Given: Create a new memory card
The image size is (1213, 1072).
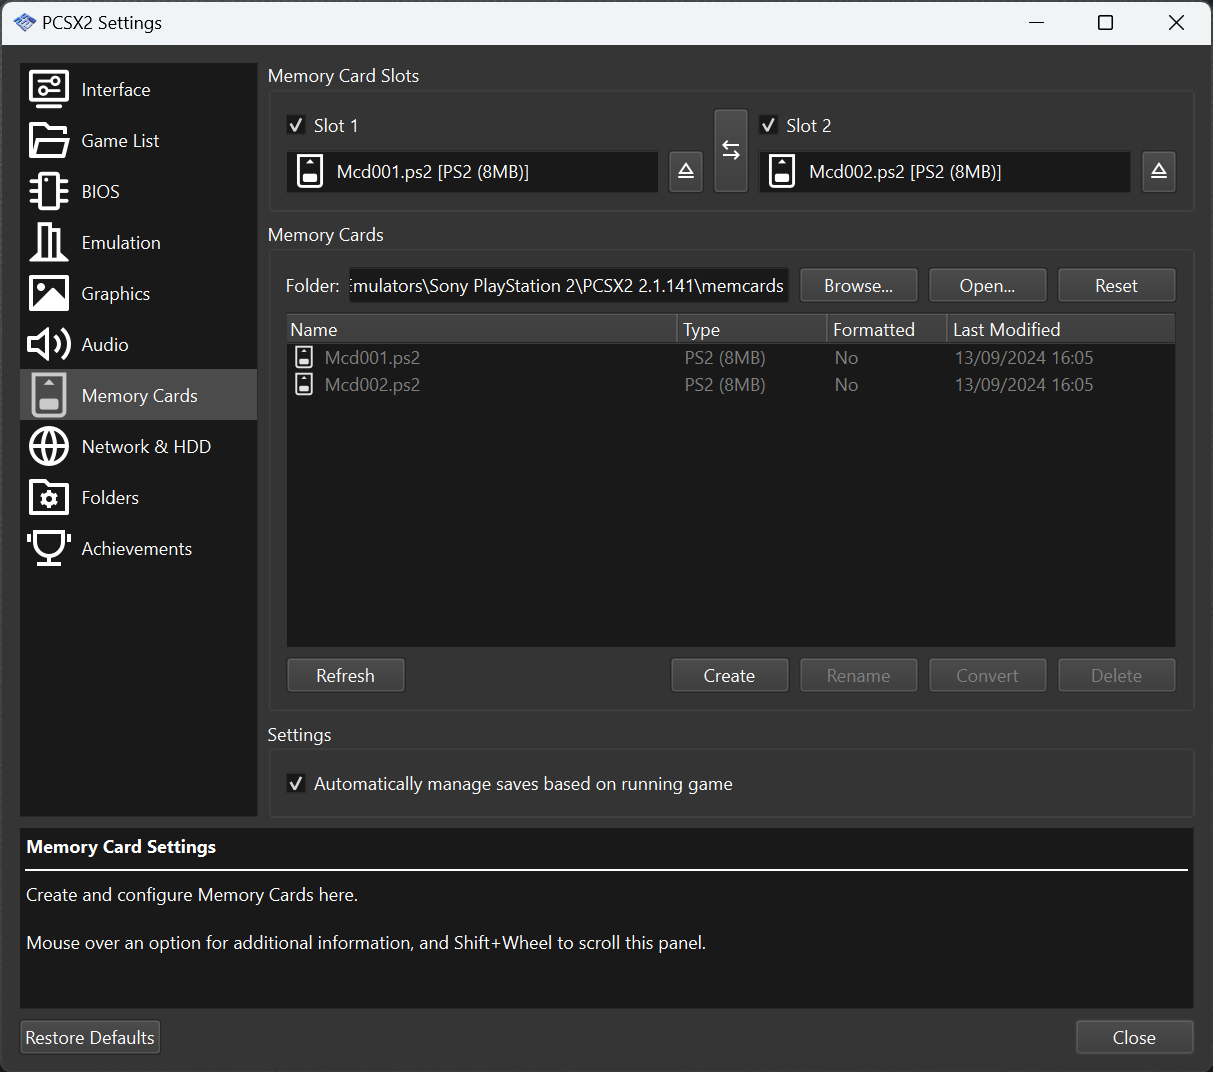Looking at the screenshot, I should click(729, 675).
